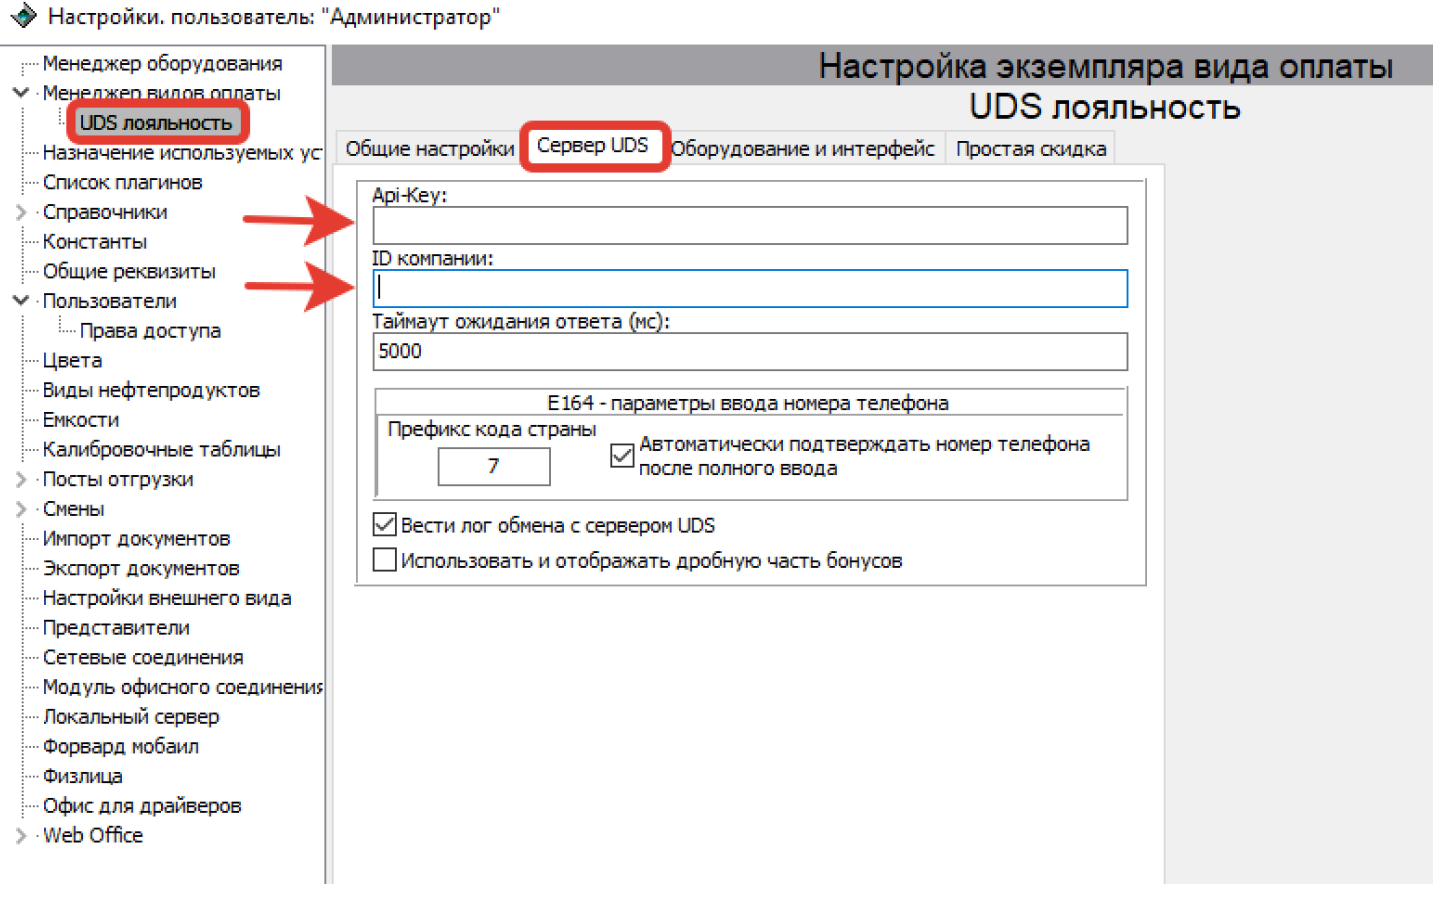The height and width of the screenshot is (898, 1438).
Task: Expand the Web Office node
Action: pos(20,835)
